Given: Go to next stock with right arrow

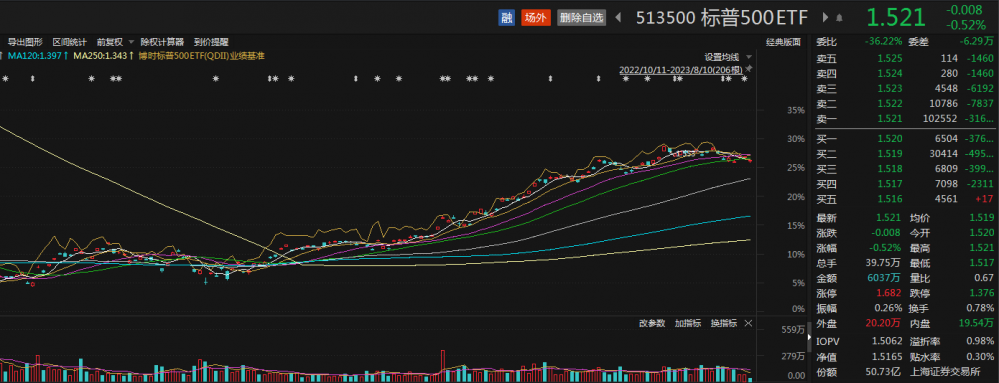Looking at the screenshot, I should [826, 18].
